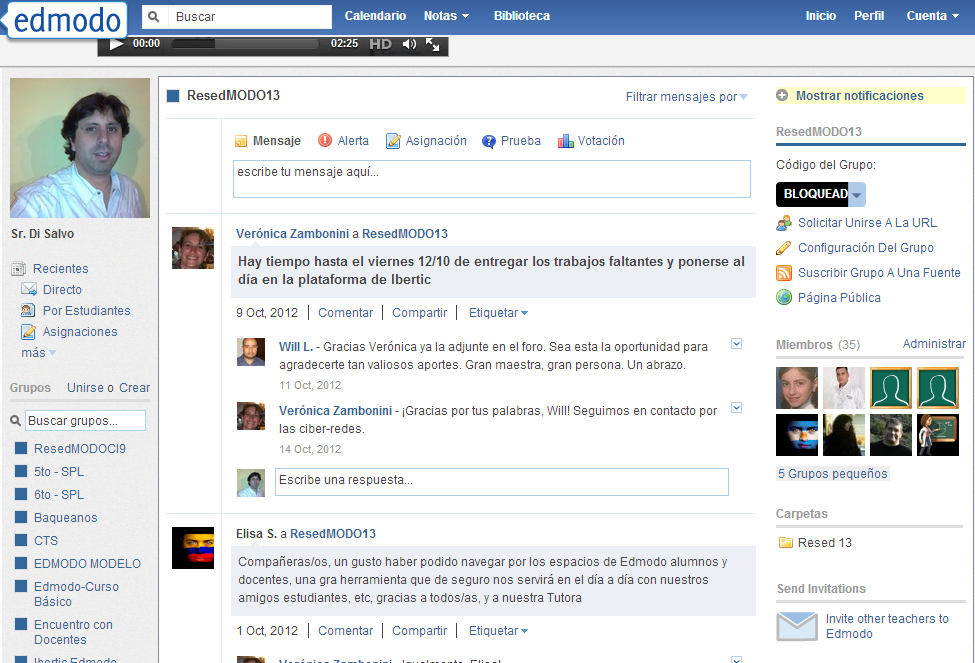
Task: Click the Escribe una respuesta field
Action: coord(502,482)
